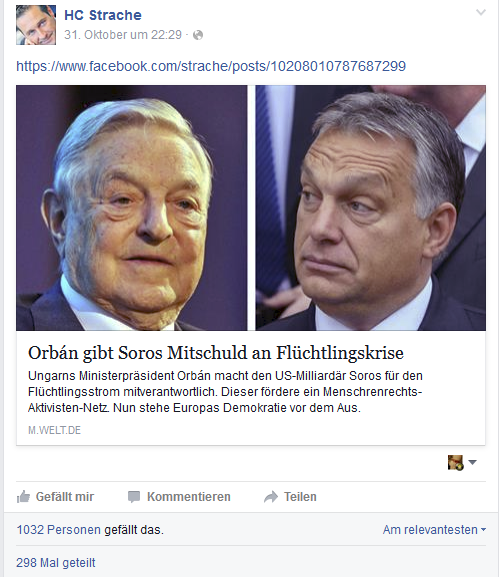The width and height of the screenshot is (499, 577).
Task: Open the HC Strache page name link
Action: click(103, 15)
